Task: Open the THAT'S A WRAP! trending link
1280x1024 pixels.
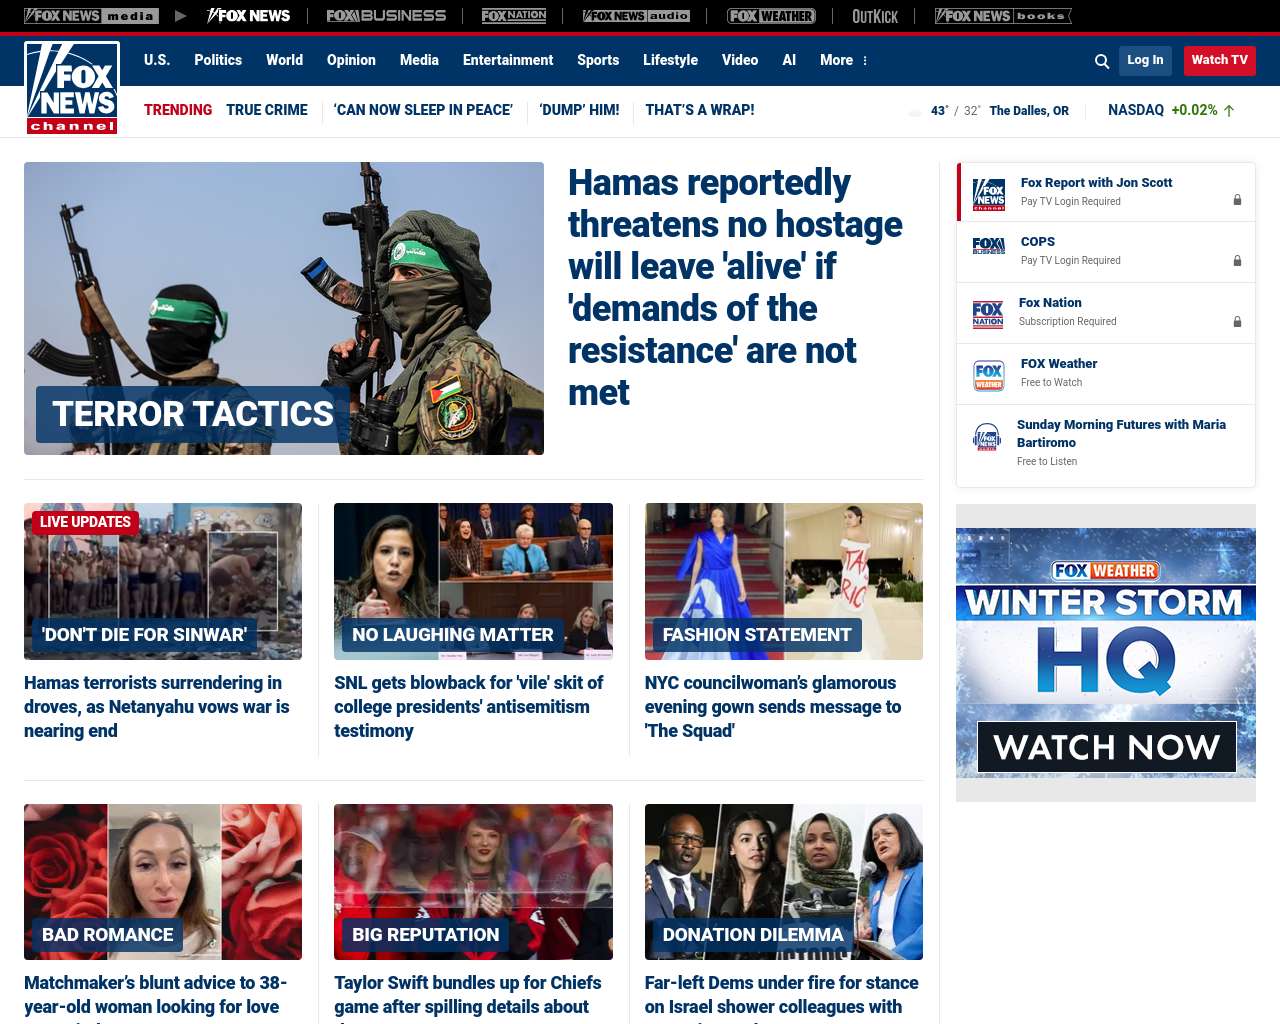Action: pyautogui.click(x=700, y=110)
